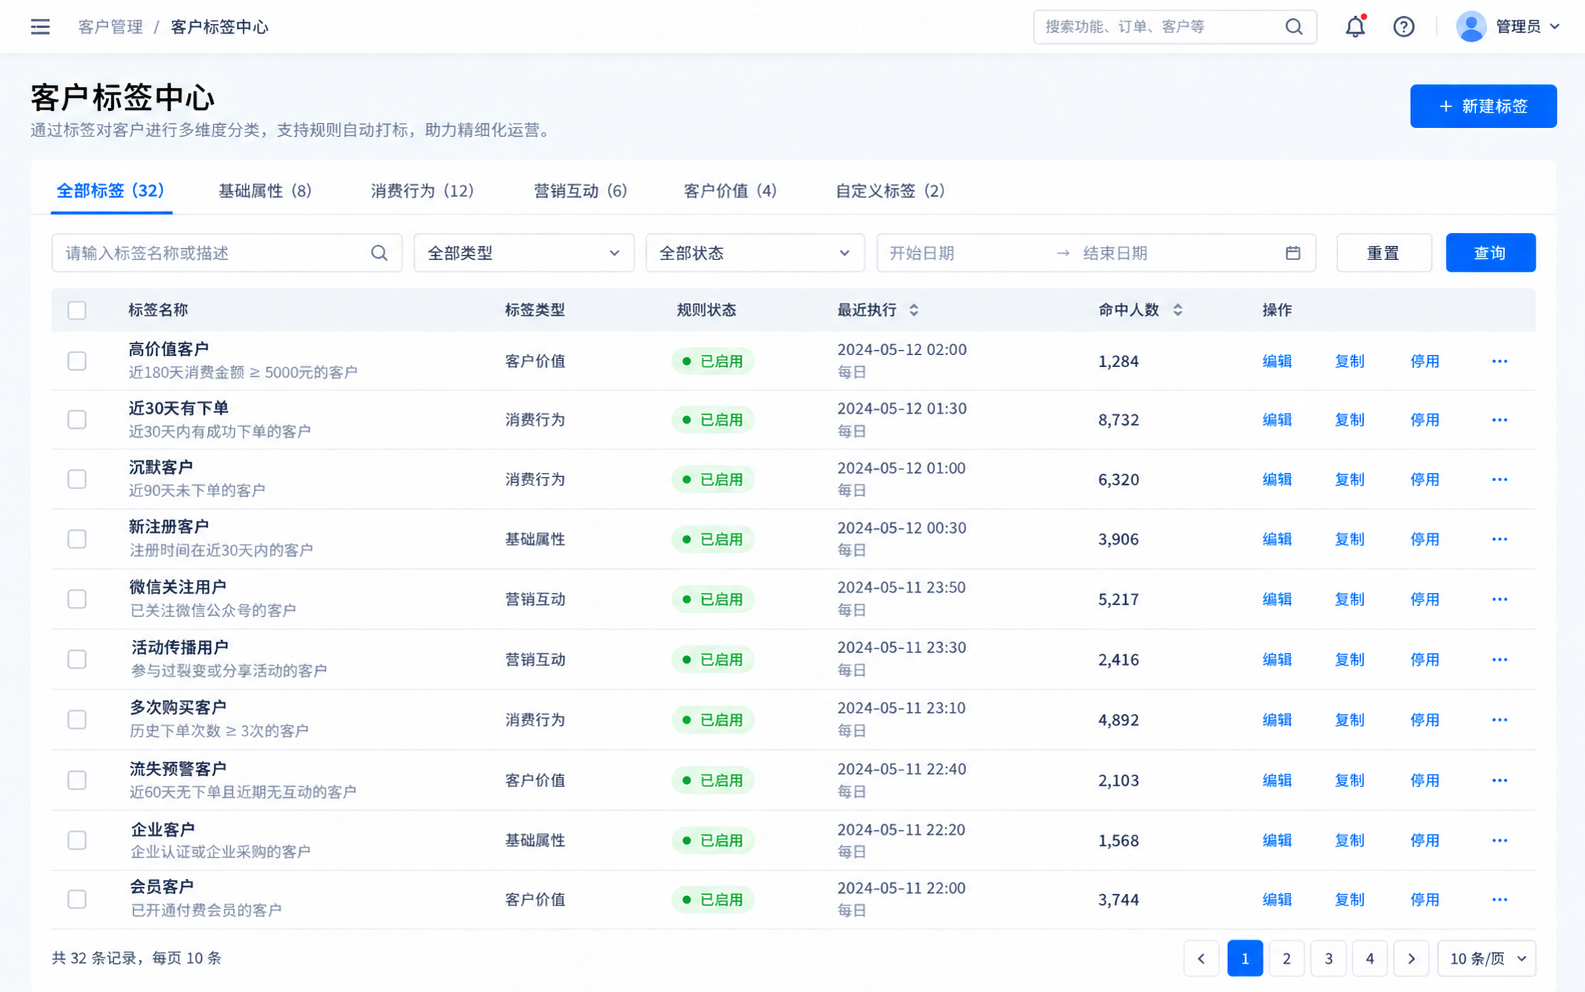Switch to 全部标签 (32) tab
Viewport: 1585px width, 992px height.
point(111,191)
